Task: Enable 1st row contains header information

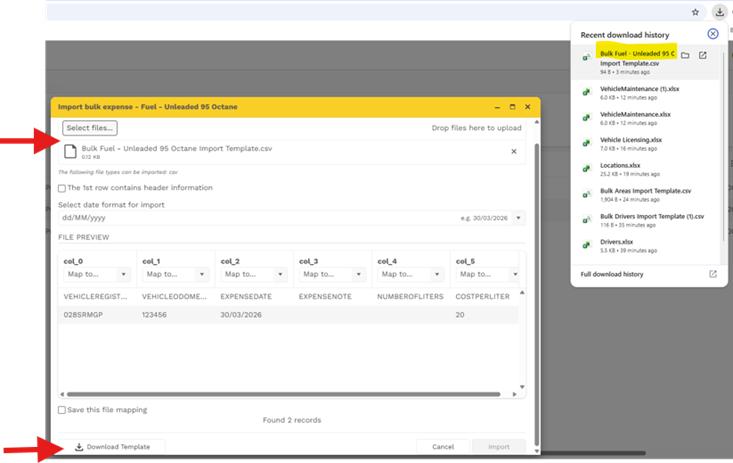Action: click(62, 188)
